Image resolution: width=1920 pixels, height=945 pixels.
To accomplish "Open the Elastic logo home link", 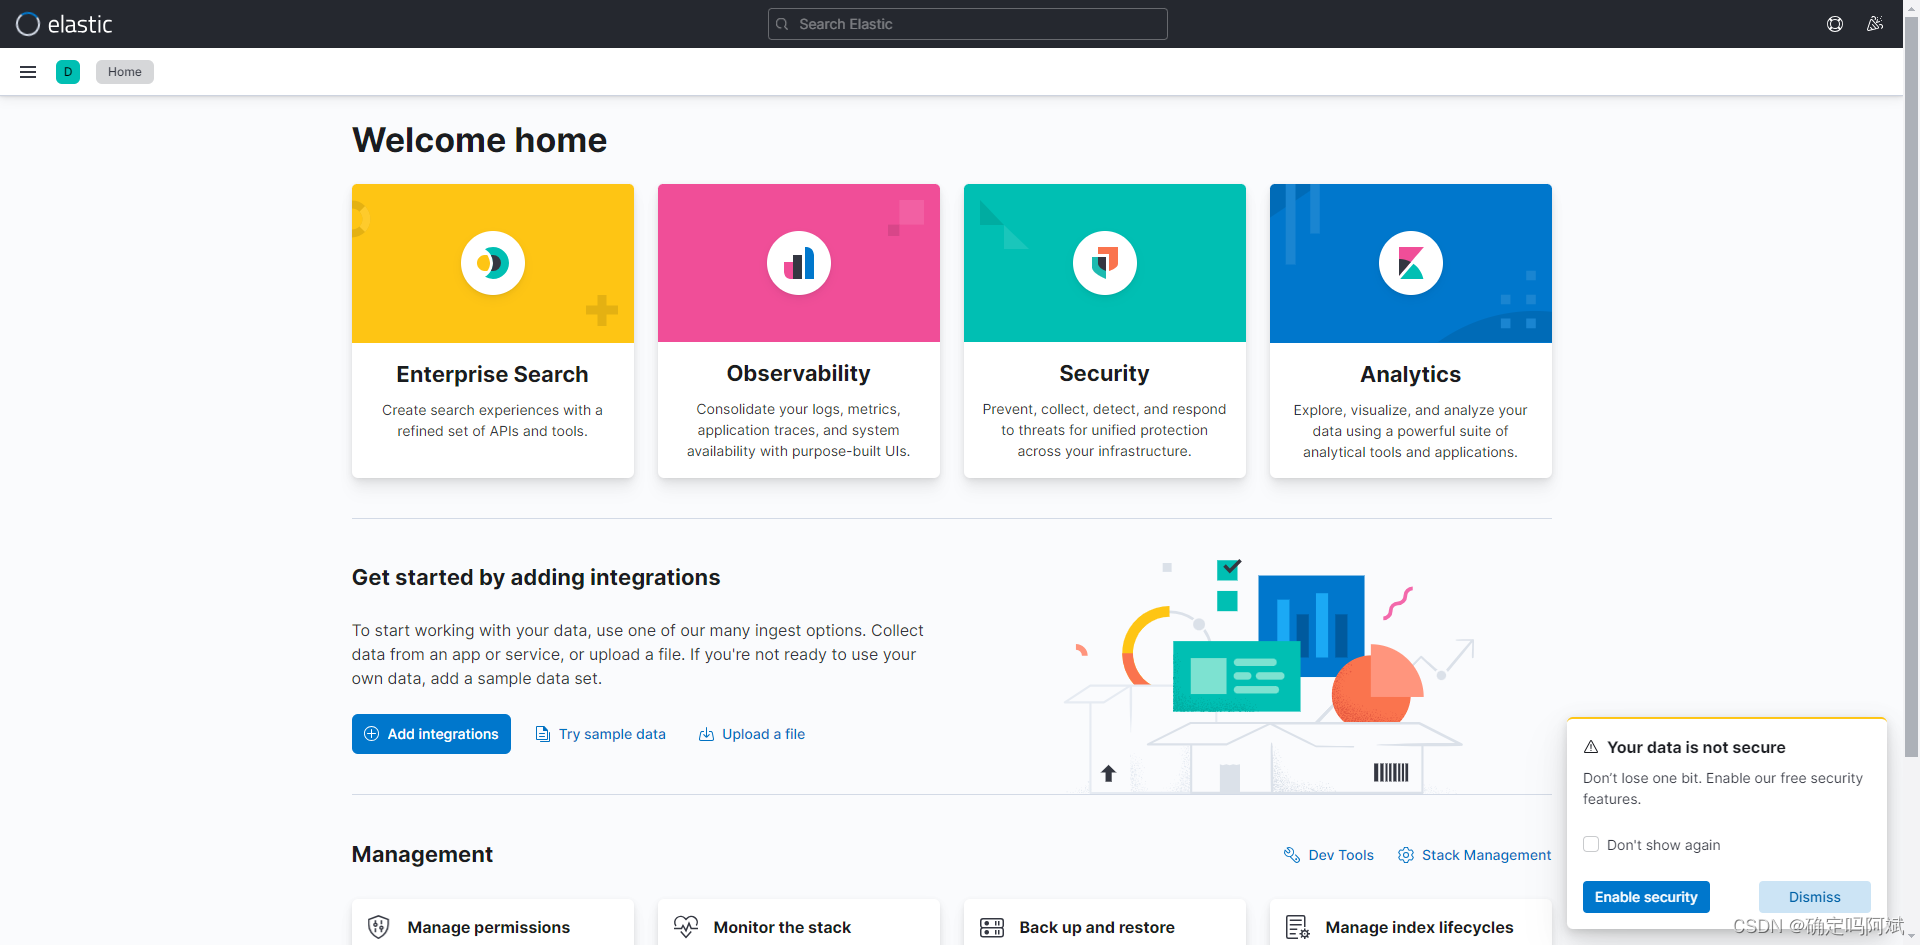I will [x=64, y=24].
